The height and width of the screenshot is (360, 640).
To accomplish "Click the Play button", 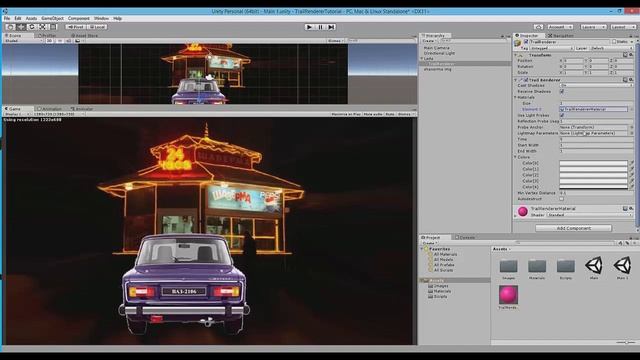I will [x=309, y=27].
